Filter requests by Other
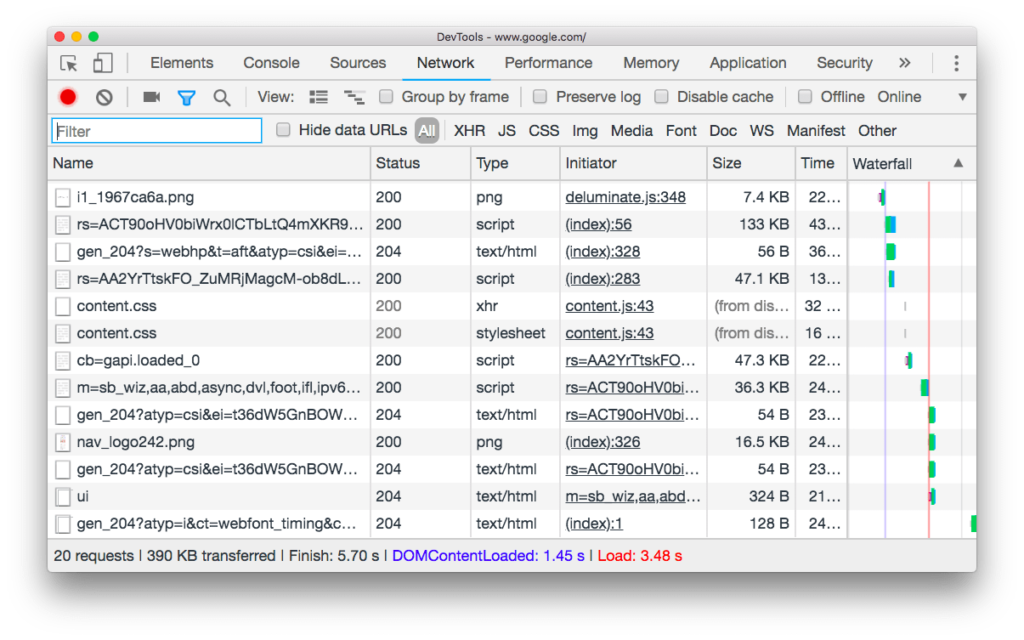The width and height of the screenshot is (1024, 640). [877, 131]
